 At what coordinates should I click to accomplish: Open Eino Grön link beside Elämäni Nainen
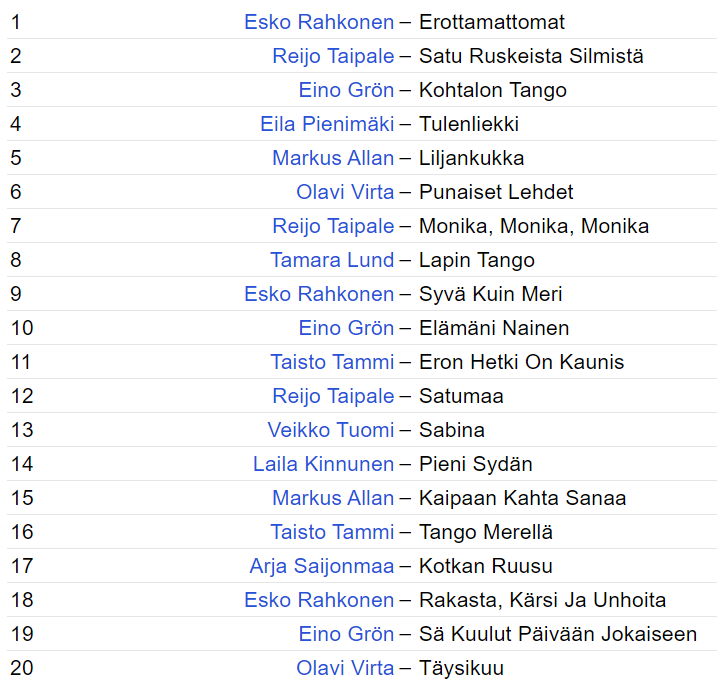[346, 328]
